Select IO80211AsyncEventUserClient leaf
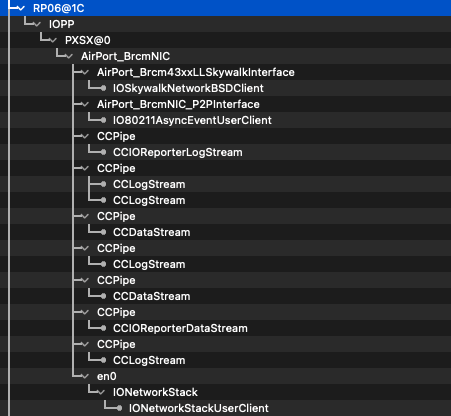 pyautogui.click(x=192, y=120)
